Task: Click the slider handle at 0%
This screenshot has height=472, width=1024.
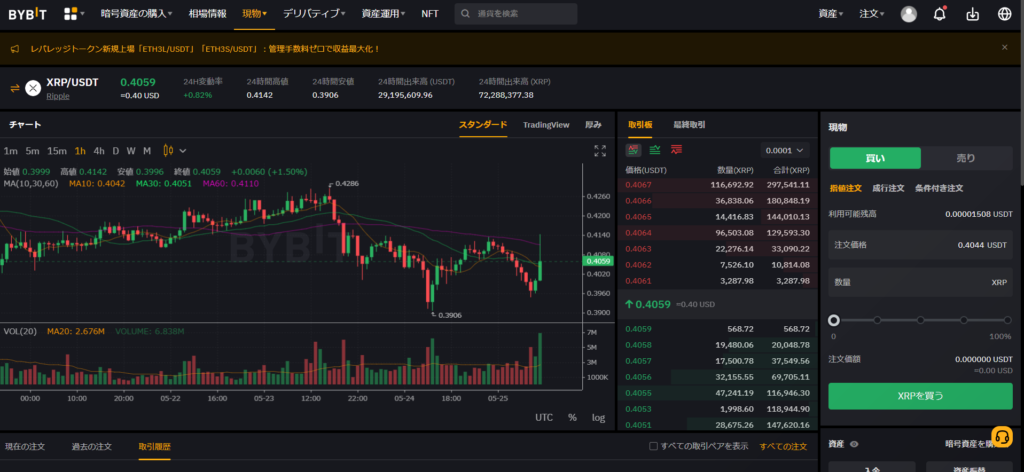Action: pyautogui.click(x=833, y=320)
